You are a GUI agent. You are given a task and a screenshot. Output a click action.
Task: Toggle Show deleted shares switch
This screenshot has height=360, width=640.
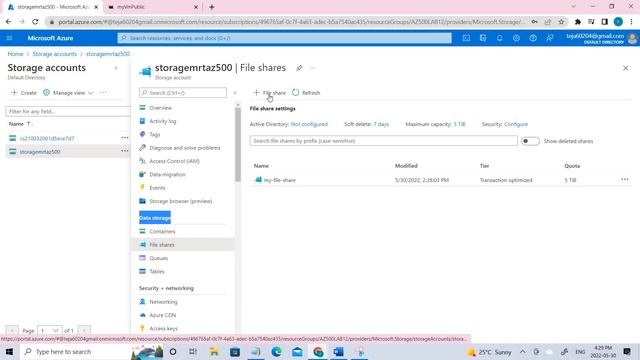(x=530, y=141)
